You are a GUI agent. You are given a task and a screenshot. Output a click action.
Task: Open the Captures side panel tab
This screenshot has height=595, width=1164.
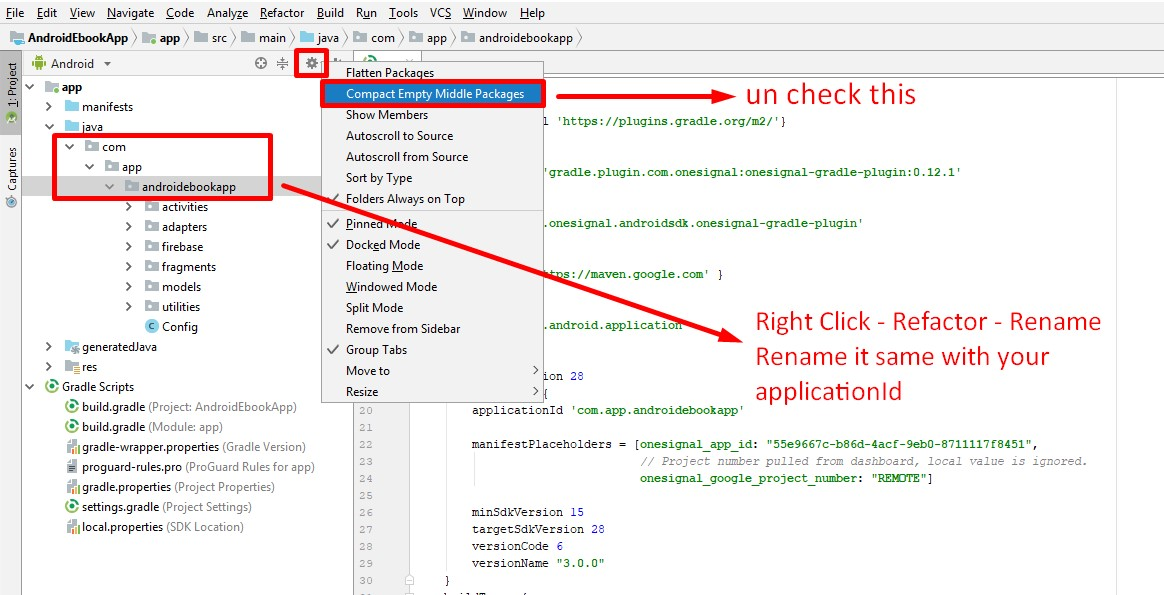(x=12, y=170)
